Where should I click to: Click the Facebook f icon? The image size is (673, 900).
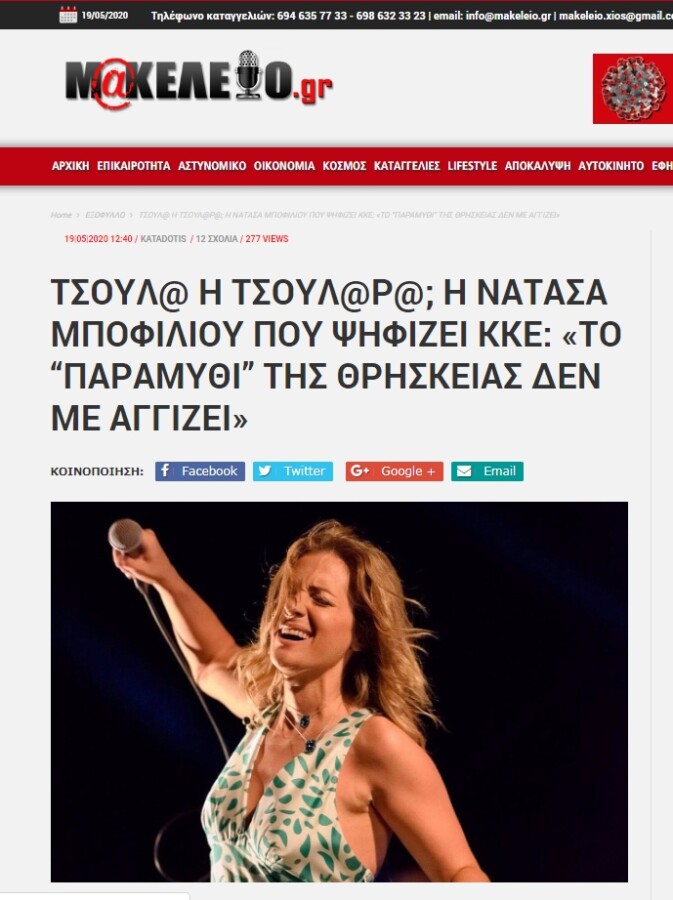pos(165,471)
